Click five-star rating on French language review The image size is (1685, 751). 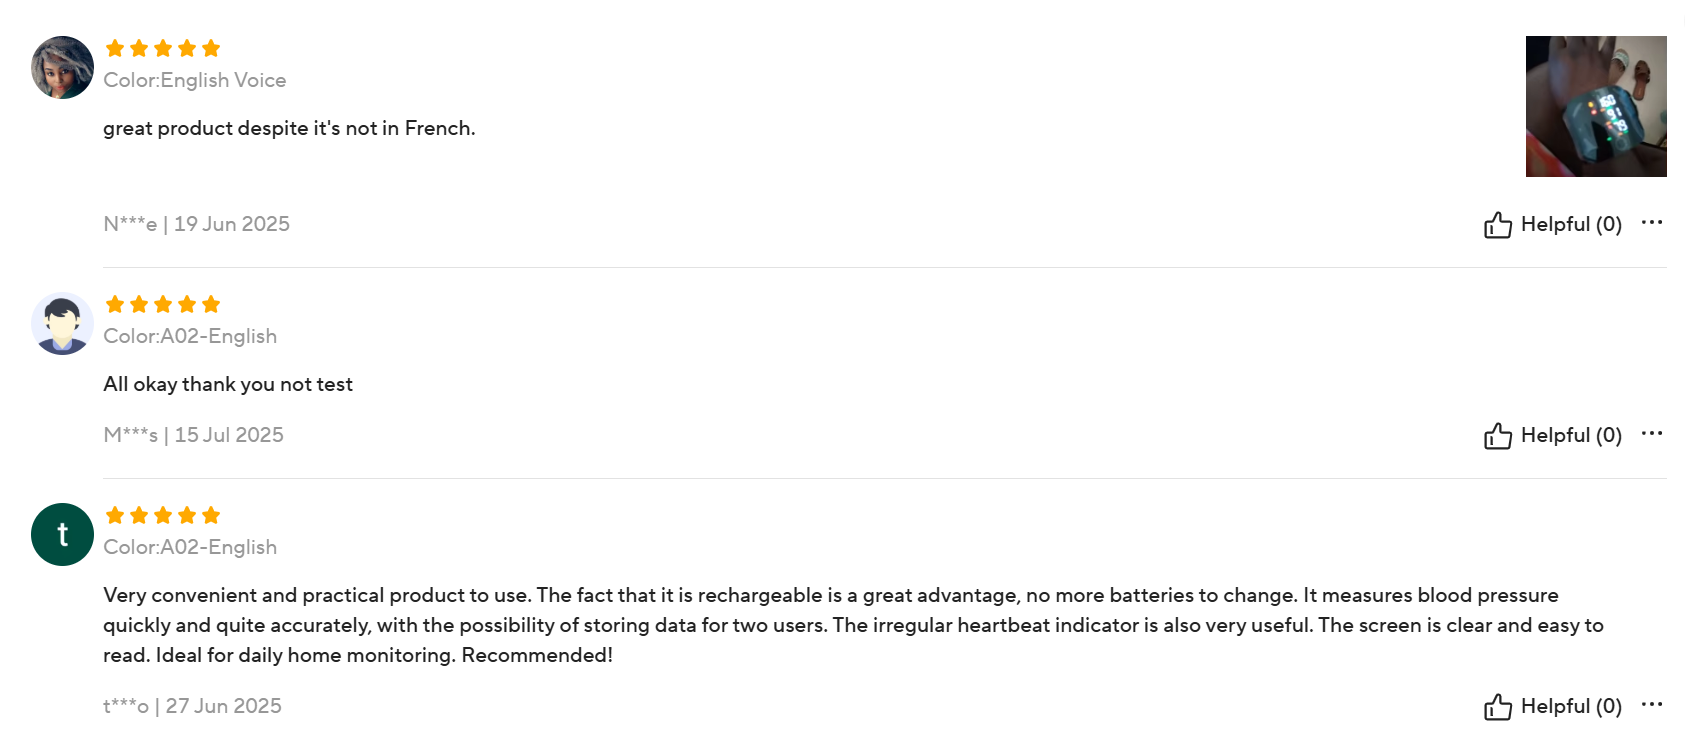pyautogui.click(x=163, y=48)
